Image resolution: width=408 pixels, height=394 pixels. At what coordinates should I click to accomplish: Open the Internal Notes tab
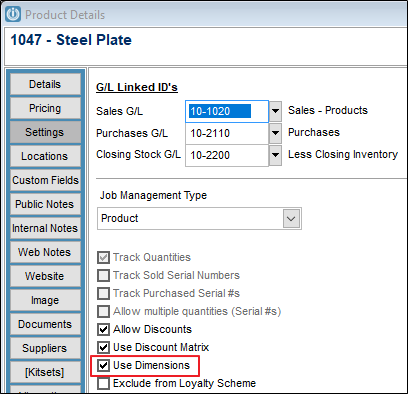click(45, 228)
